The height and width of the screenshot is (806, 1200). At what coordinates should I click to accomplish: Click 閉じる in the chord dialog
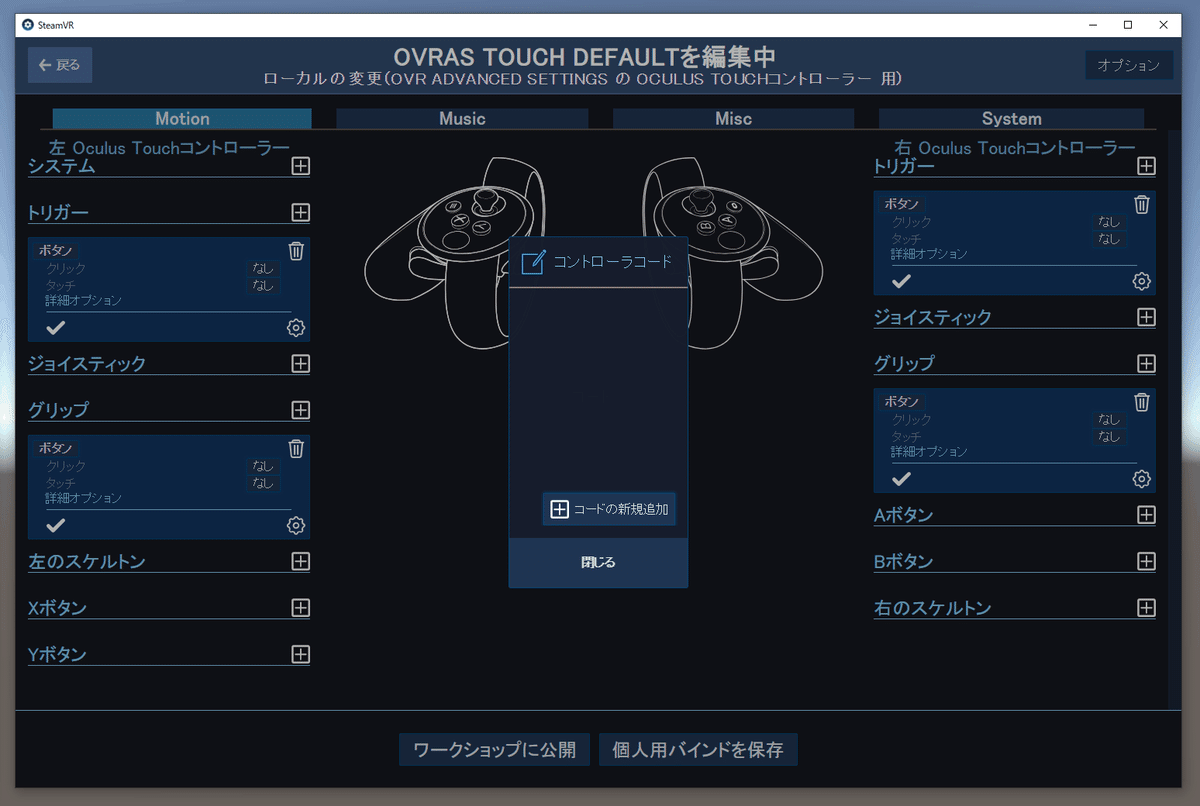598,562
